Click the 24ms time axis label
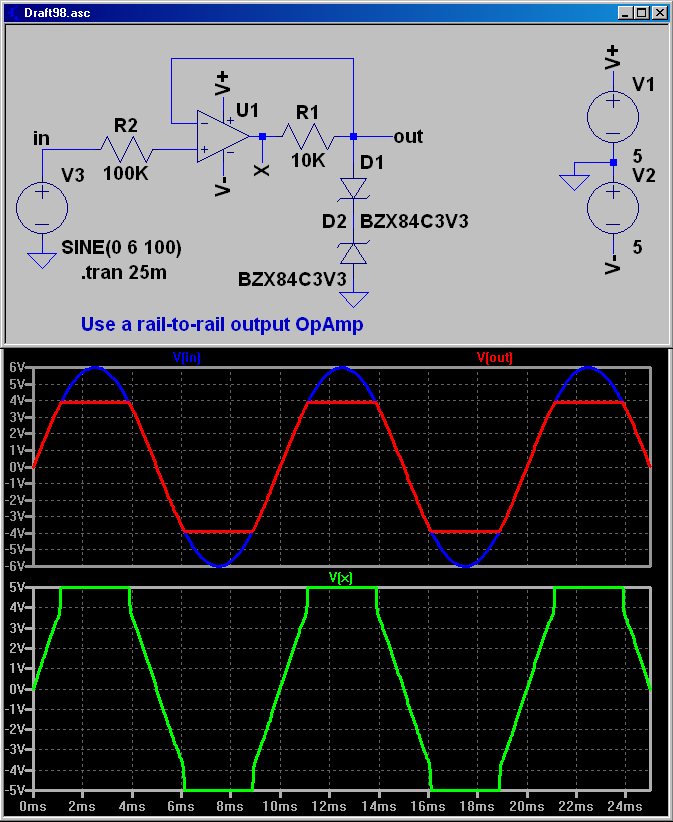This screenshot has height=822, width=673. coord(625,806)
